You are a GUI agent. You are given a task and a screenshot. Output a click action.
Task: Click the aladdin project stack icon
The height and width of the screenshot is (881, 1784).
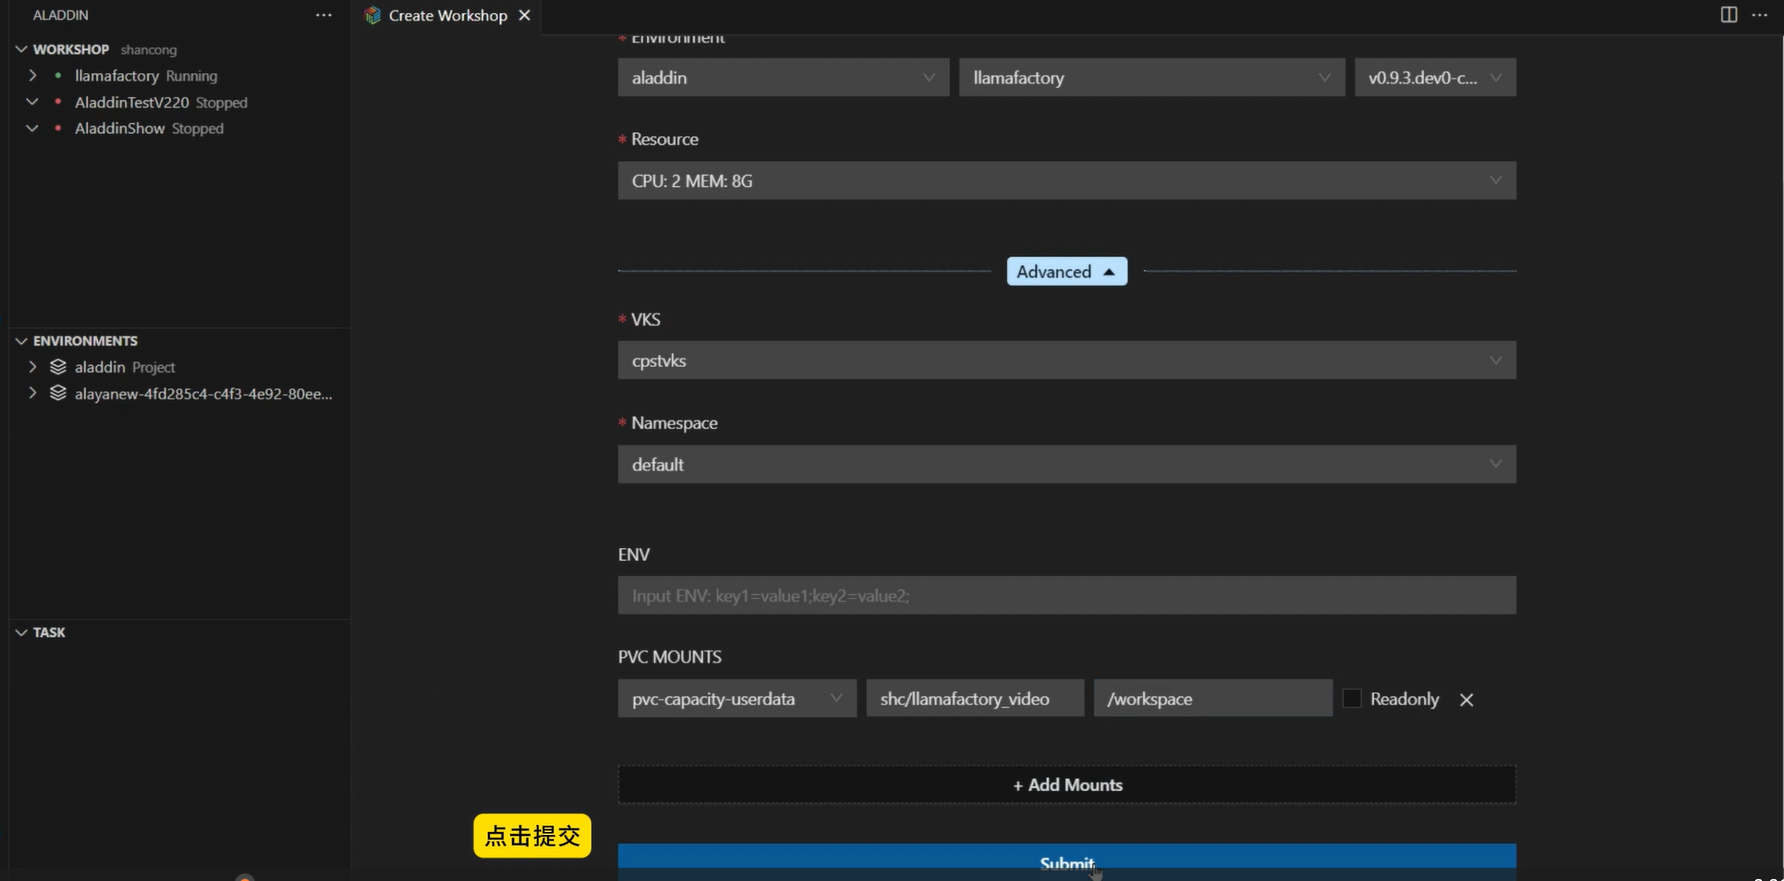58,367
